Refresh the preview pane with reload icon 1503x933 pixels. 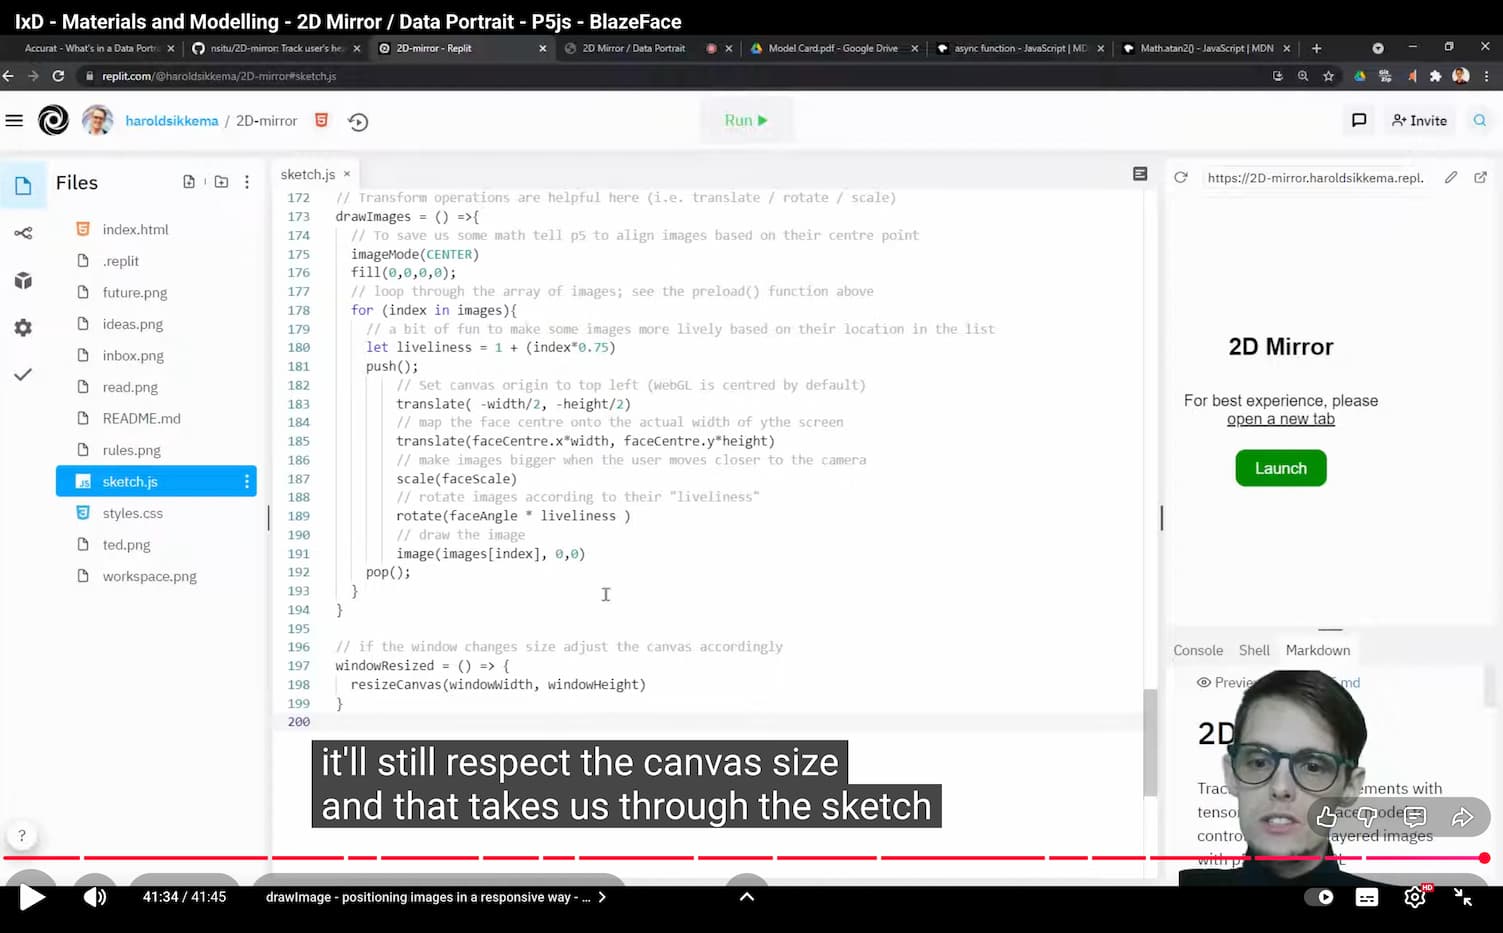click(x=1181, y=177)
